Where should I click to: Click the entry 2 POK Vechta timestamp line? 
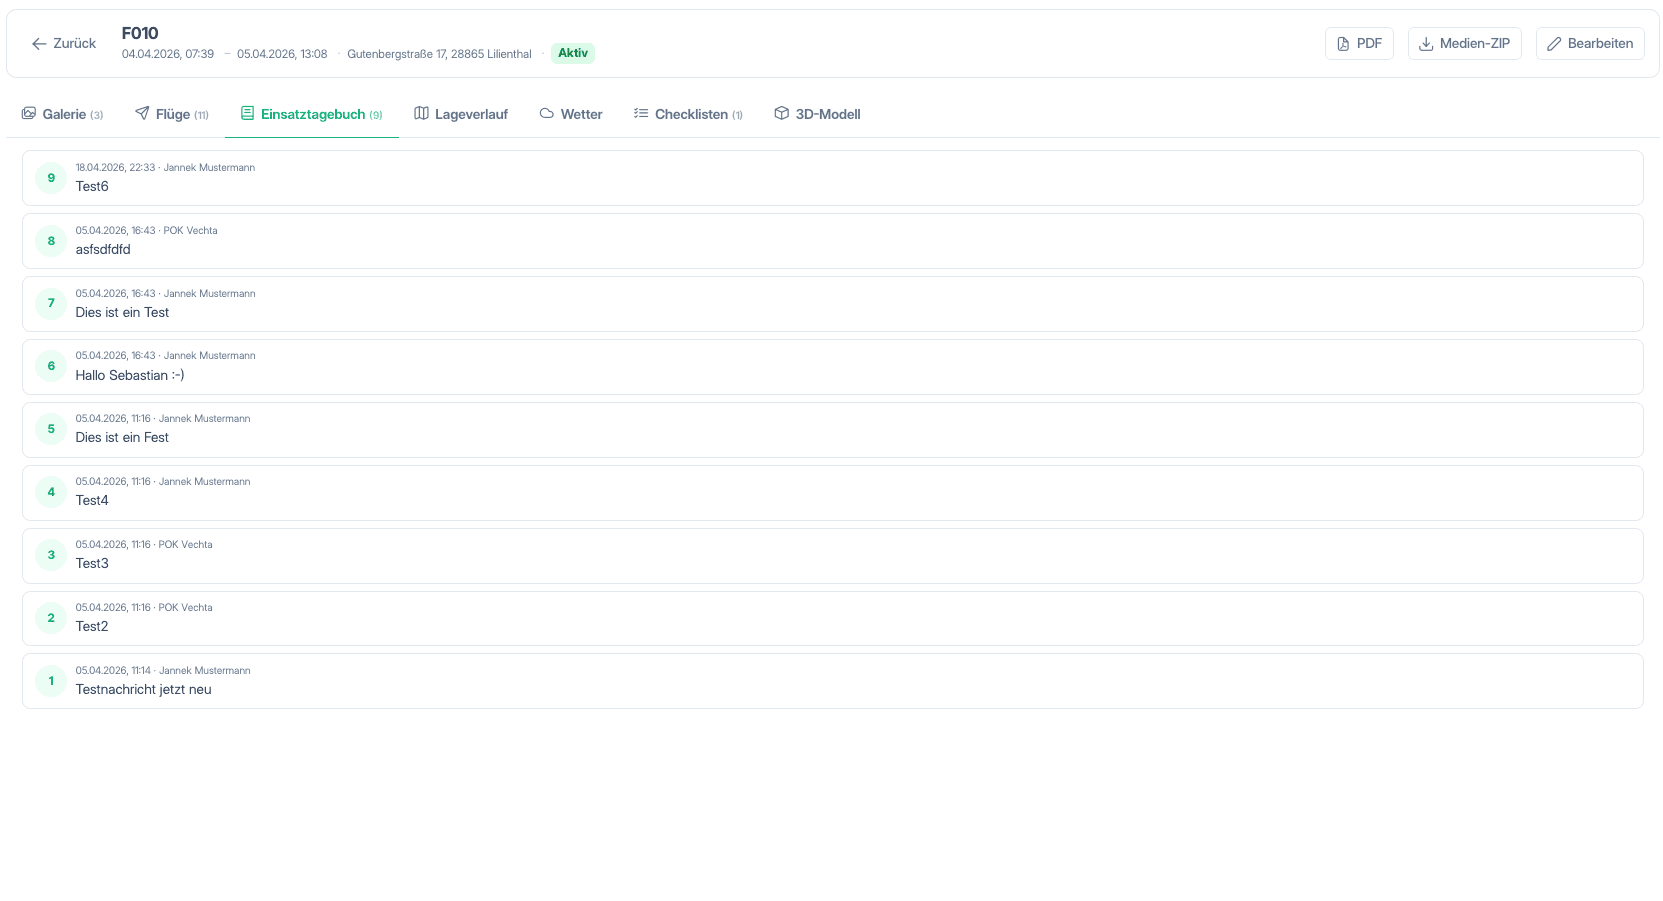pos(144,608)
